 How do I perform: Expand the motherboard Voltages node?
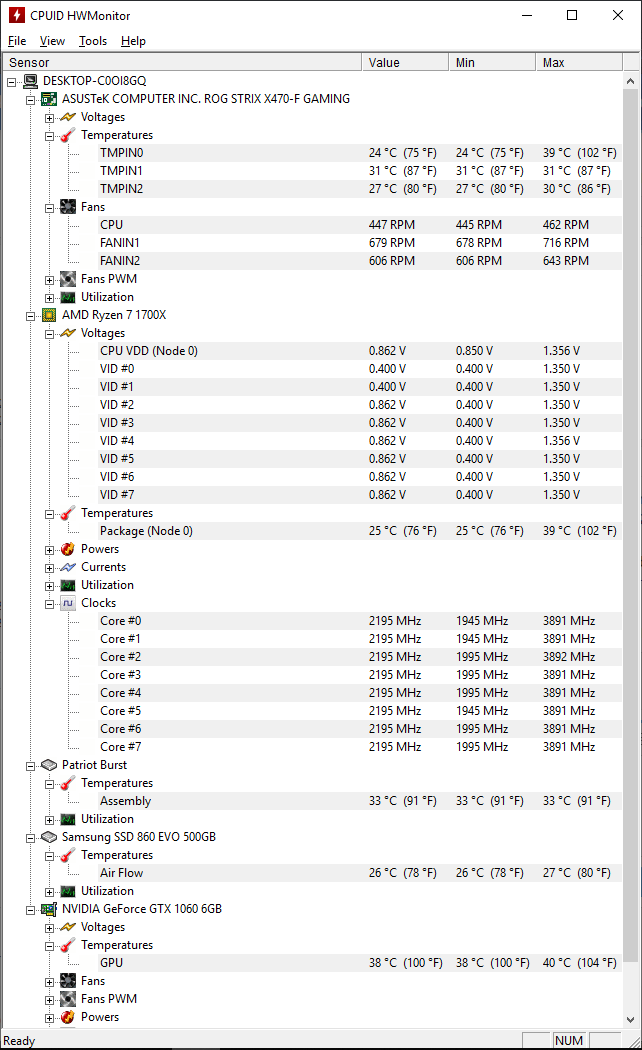tap(50, 118)
